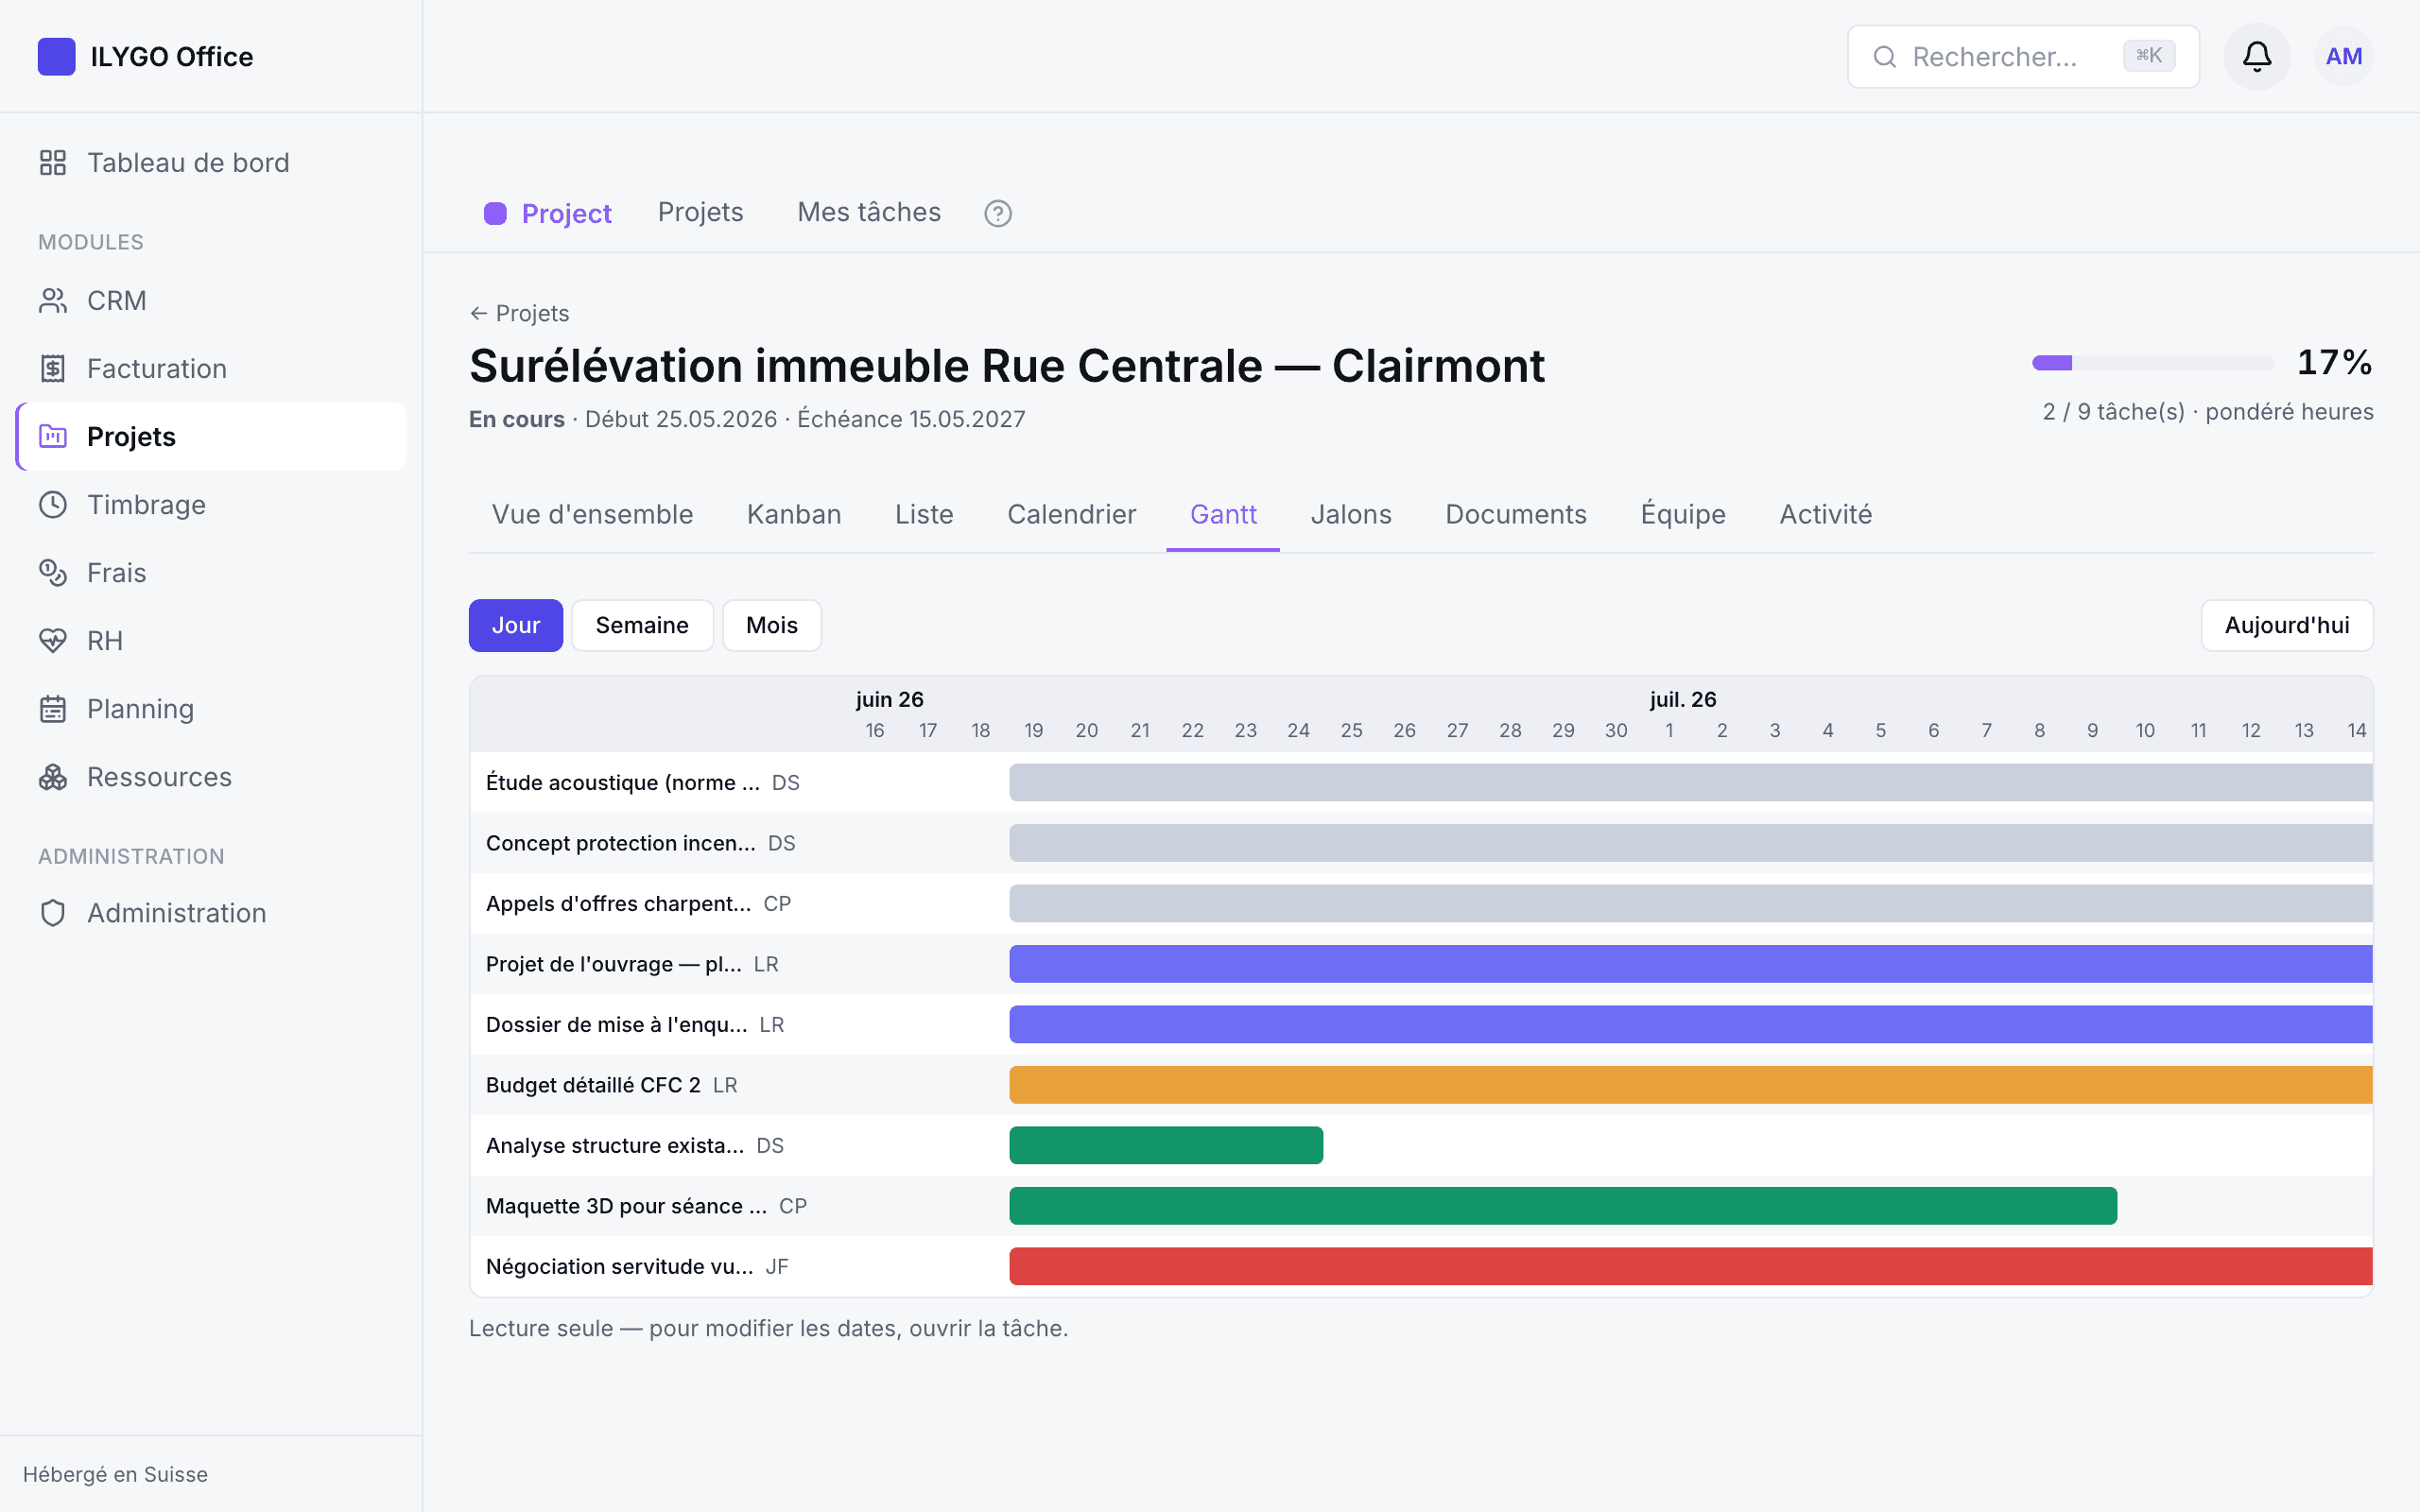Open Calendrier tab
Screen dimensions: 2420x1512
(1071, 514)
